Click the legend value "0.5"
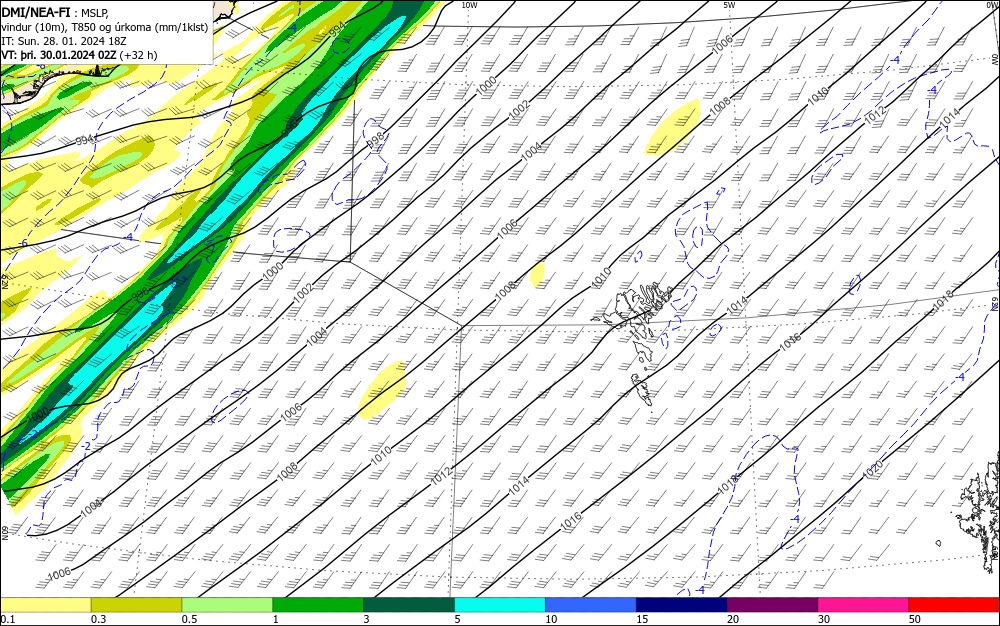1000x626 pixels. pyautogui.click(x=189, y=619)
